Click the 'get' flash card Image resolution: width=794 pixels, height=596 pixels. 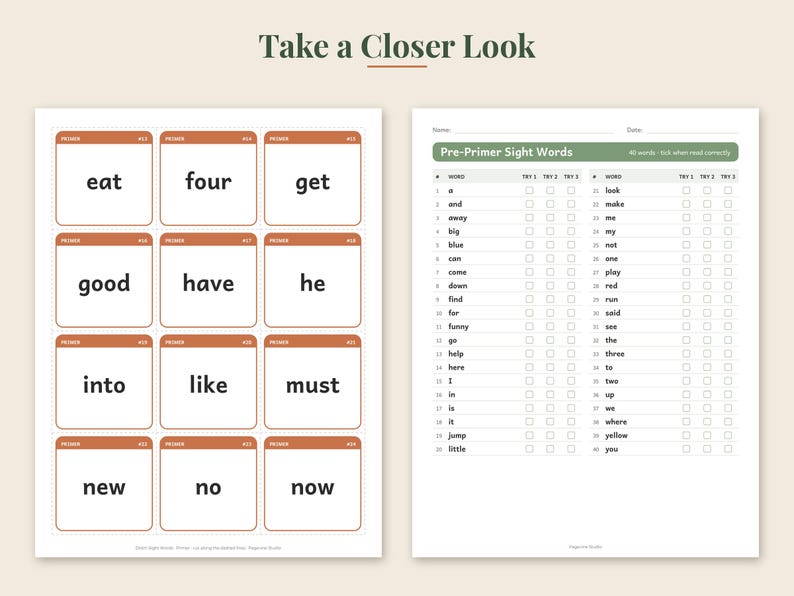click(x=312, y=178)
